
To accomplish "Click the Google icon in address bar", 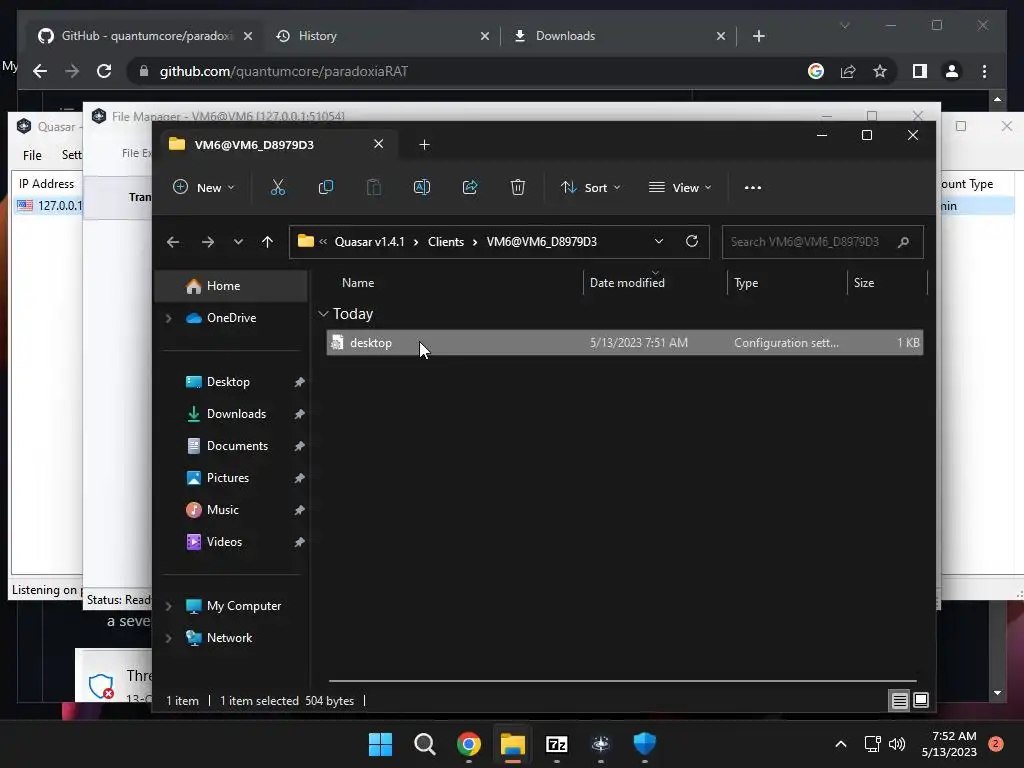I will (x=816, y=71).
